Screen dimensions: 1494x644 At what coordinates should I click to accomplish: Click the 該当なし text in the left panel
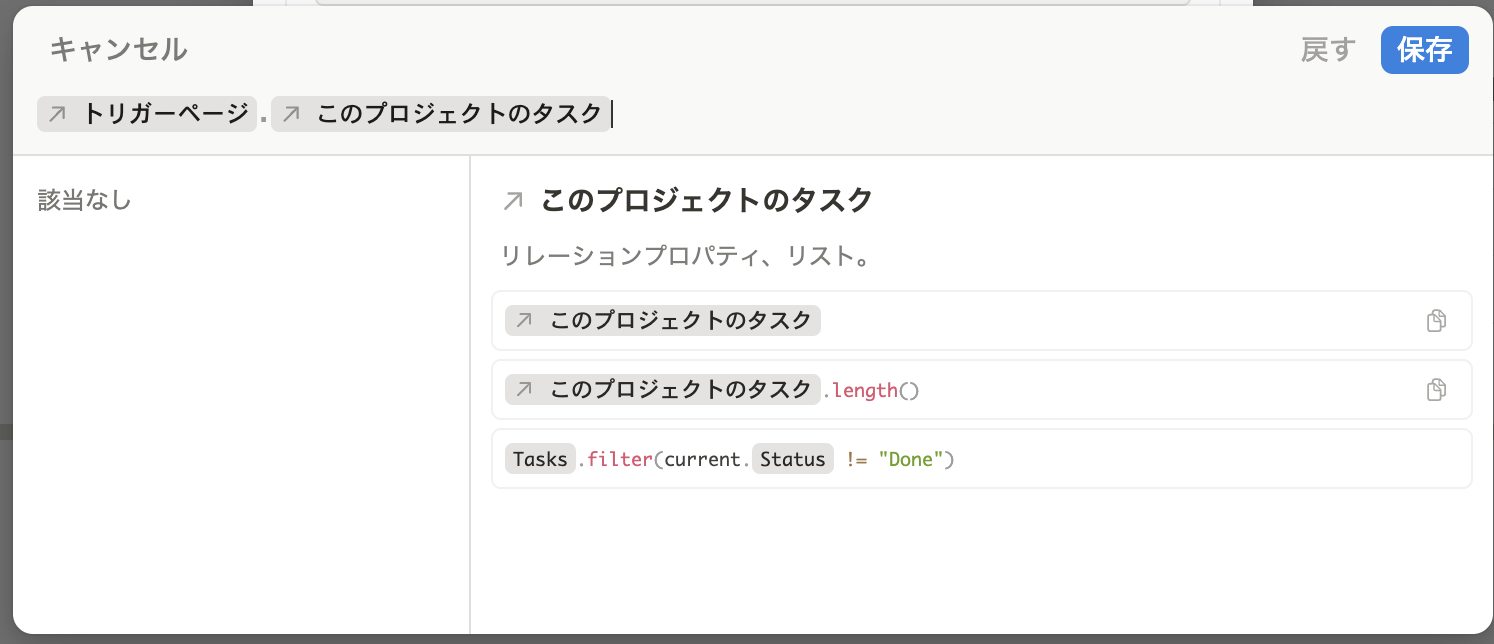(x=85, y=201)
